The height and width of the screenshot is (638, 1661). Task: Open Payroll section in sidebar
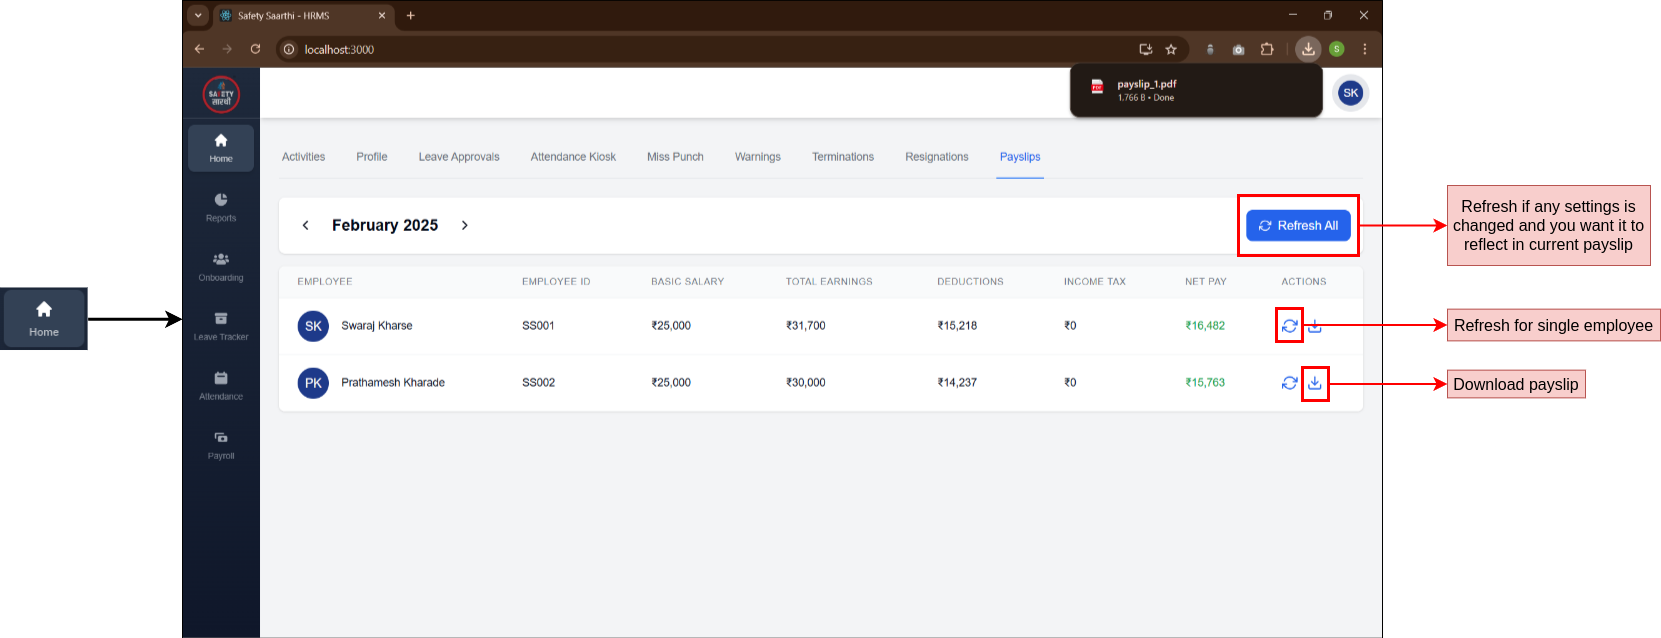click(221, 444)
